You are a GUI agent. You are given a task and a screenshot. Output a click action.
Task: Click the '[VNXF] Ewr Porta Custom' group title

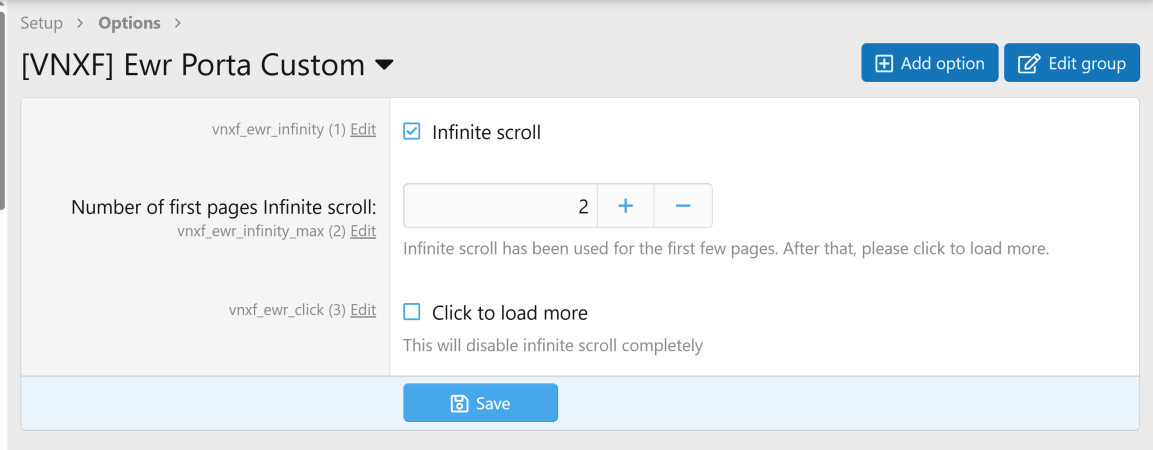[193, 65]
